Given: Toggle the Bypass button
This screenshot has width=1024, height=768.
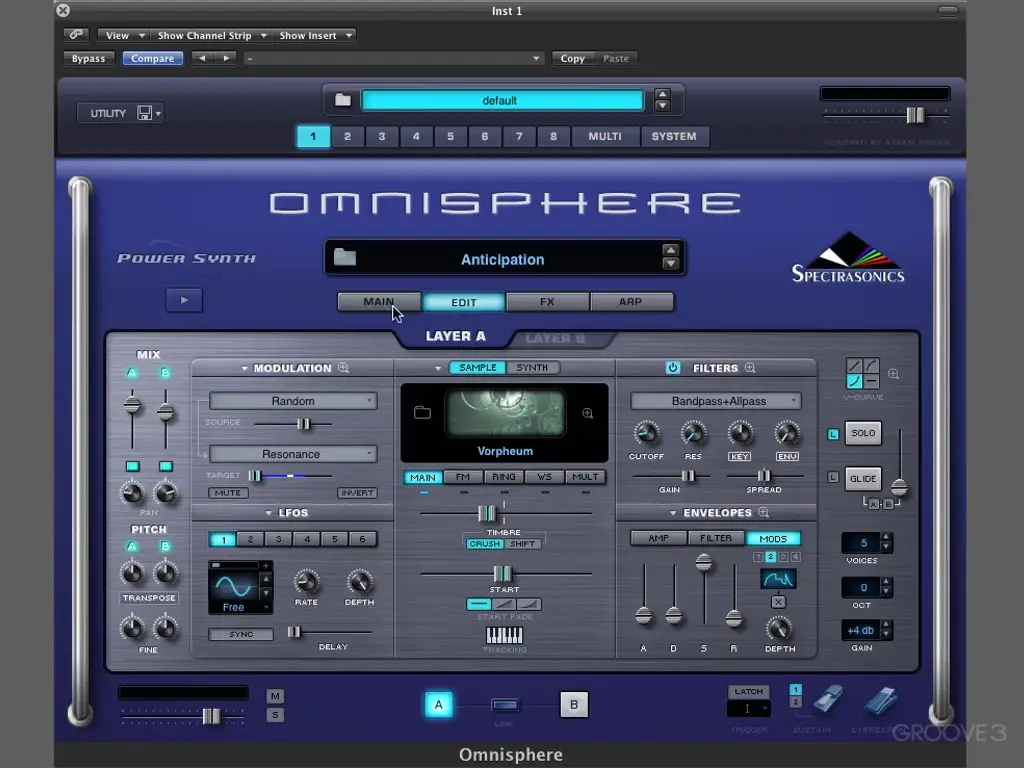Looking at the screenshot, I should coord(88,58).
